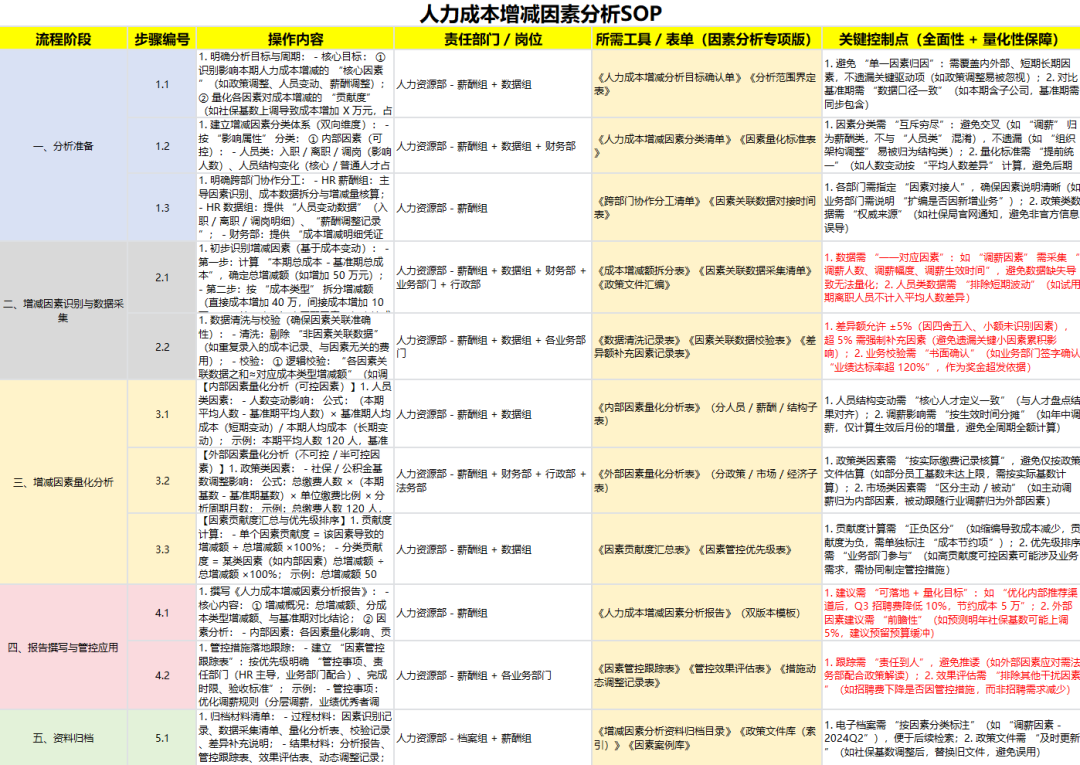The image size is (1080, 765).
Task: Select step number cell 4.2
Action: coord(162,675)
